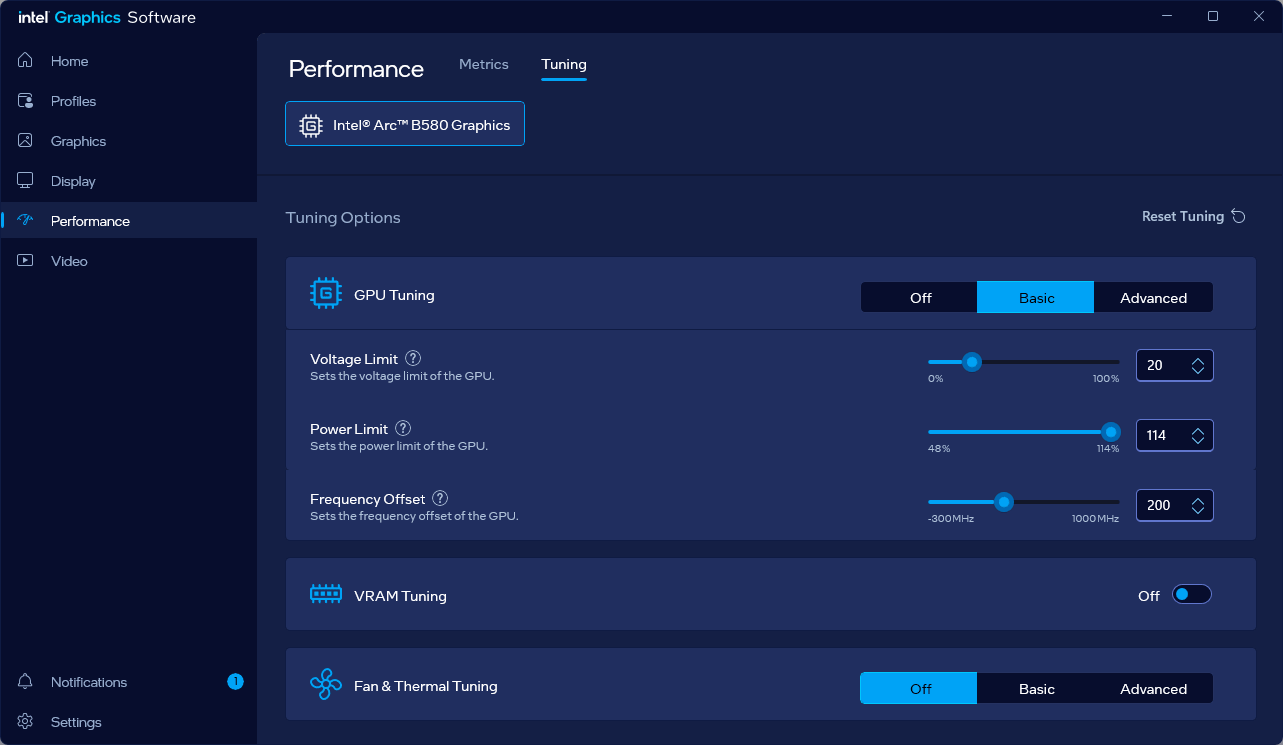
Task: Click Reset Tuning button
Action: (1193, 217)
